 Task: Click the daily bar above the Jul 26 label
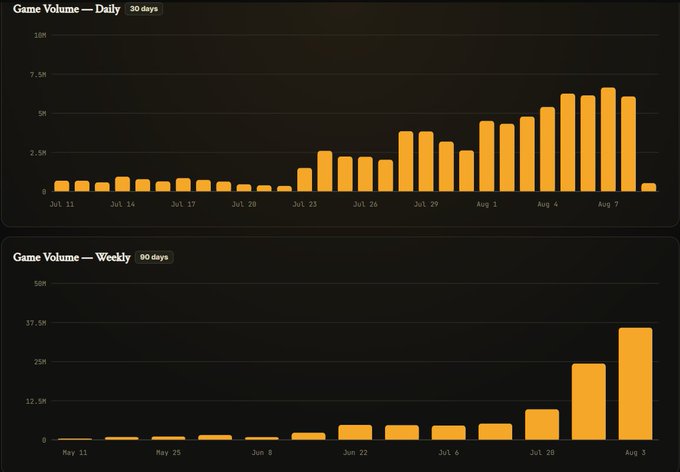pyautogui.click(x=365, y=174)
